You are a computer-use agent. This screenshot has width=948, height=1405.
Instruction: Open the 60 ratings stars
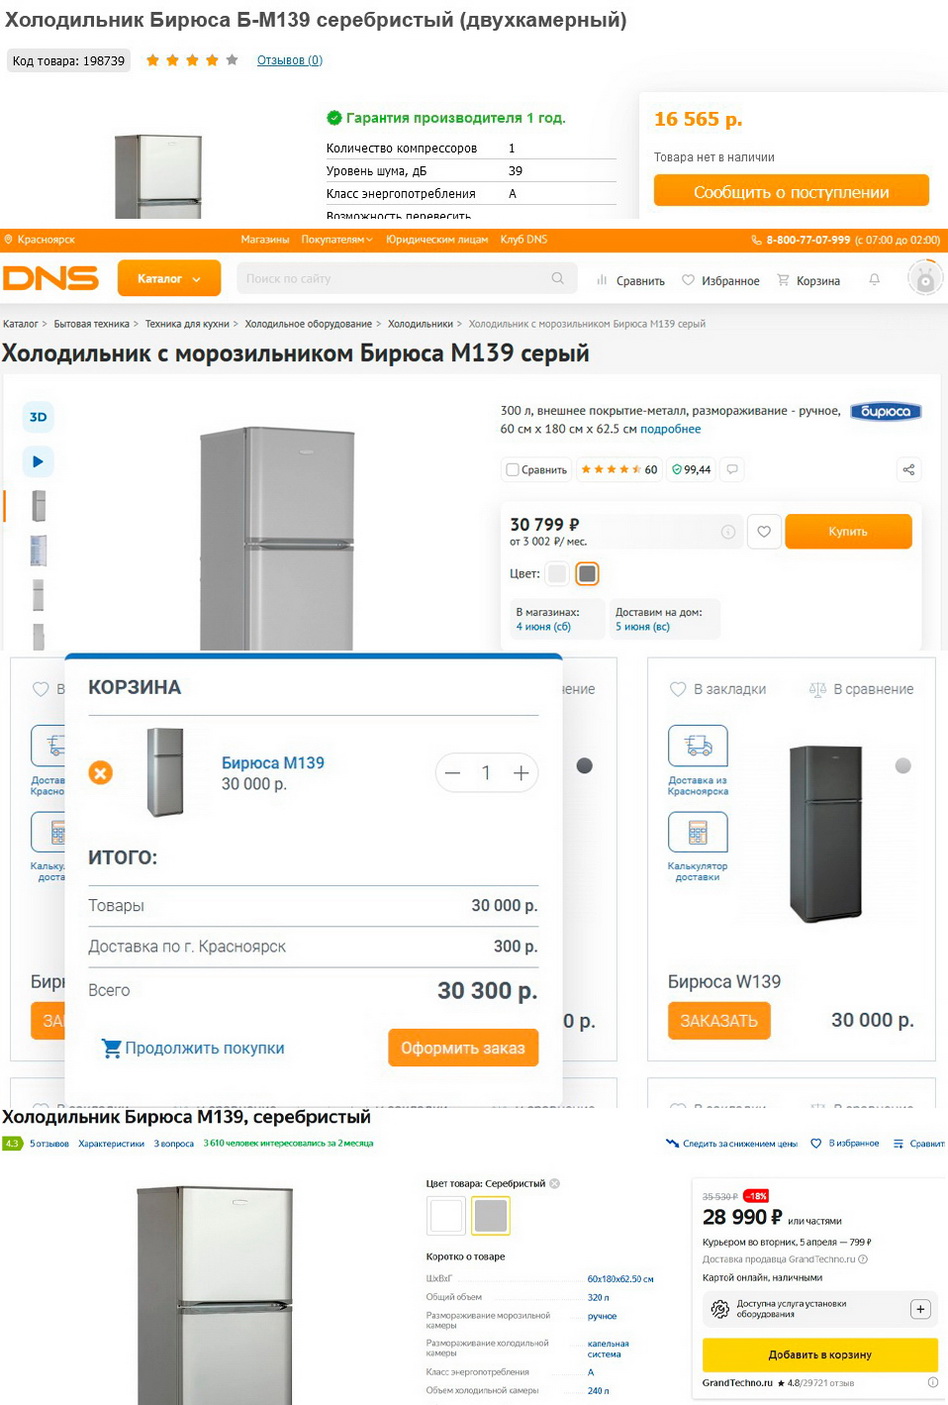(x=618, y=469)
